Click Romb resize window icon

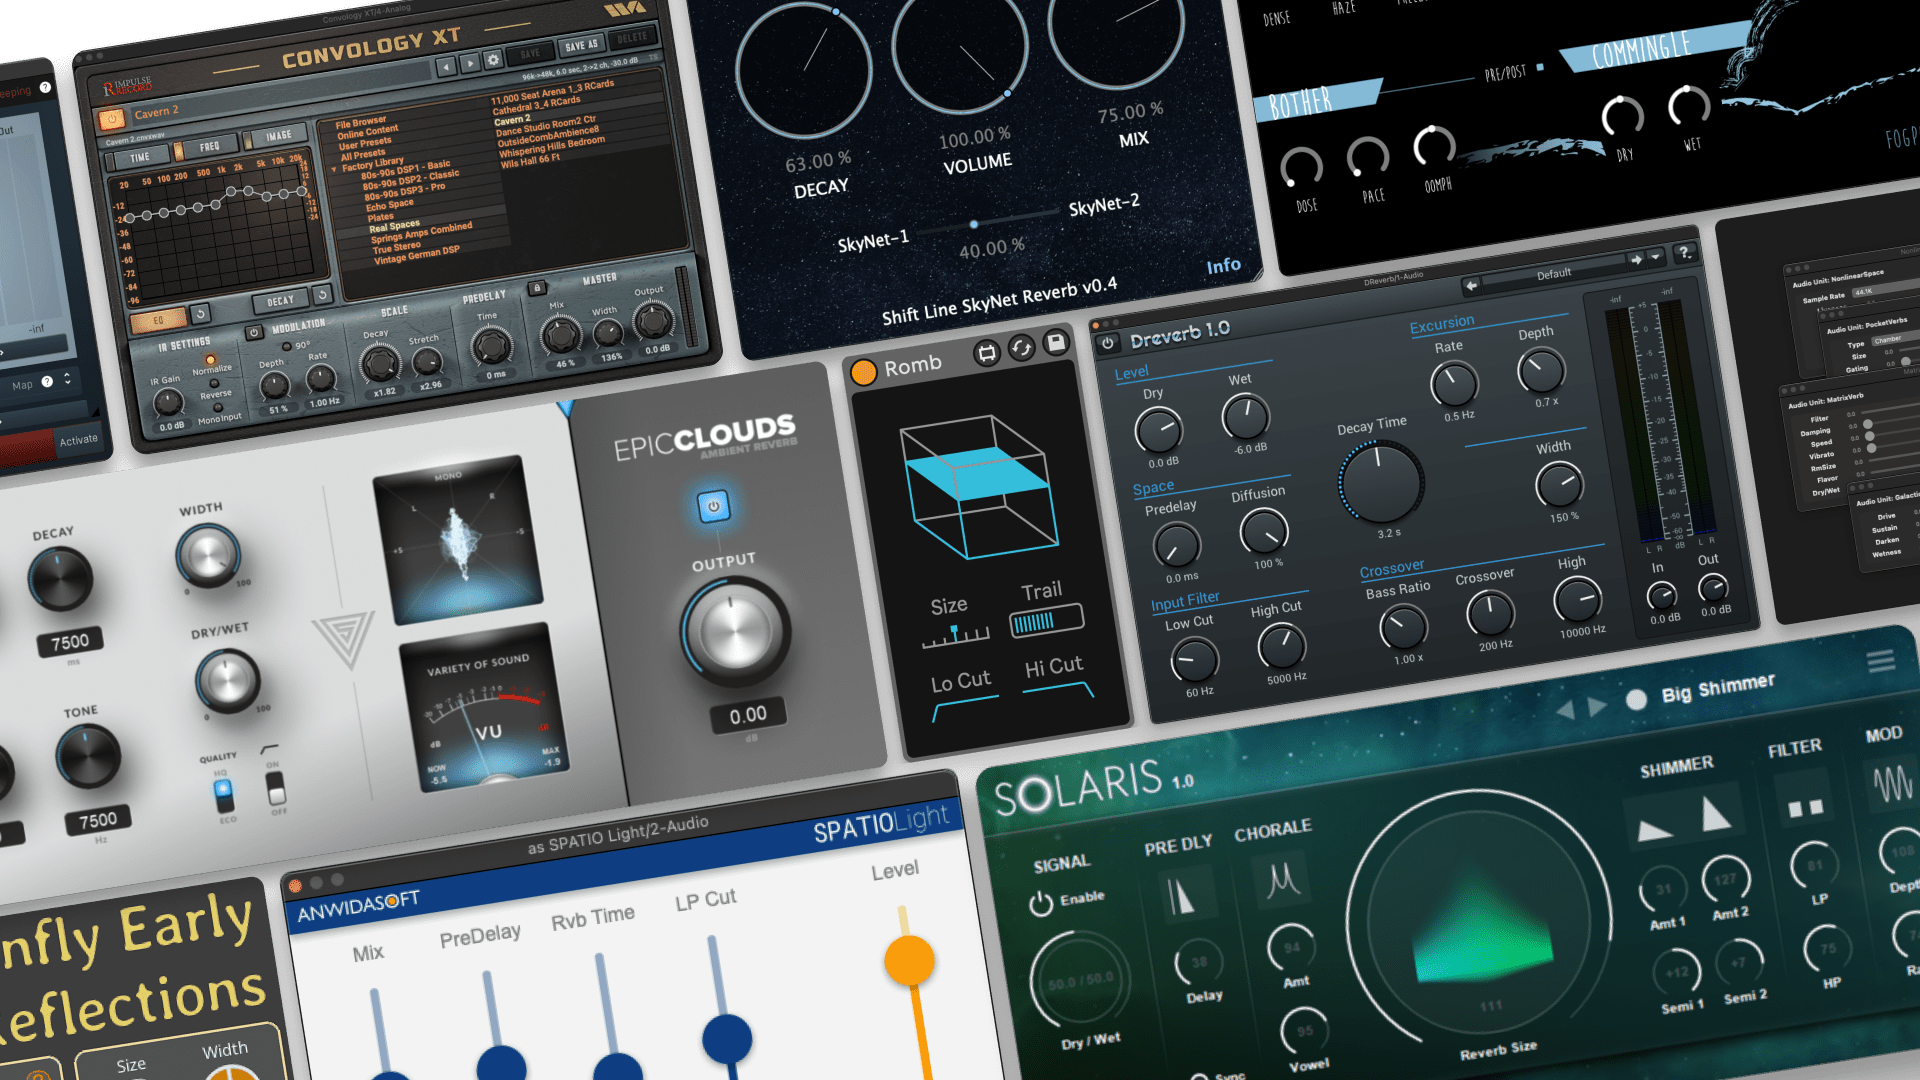(987, 353)
